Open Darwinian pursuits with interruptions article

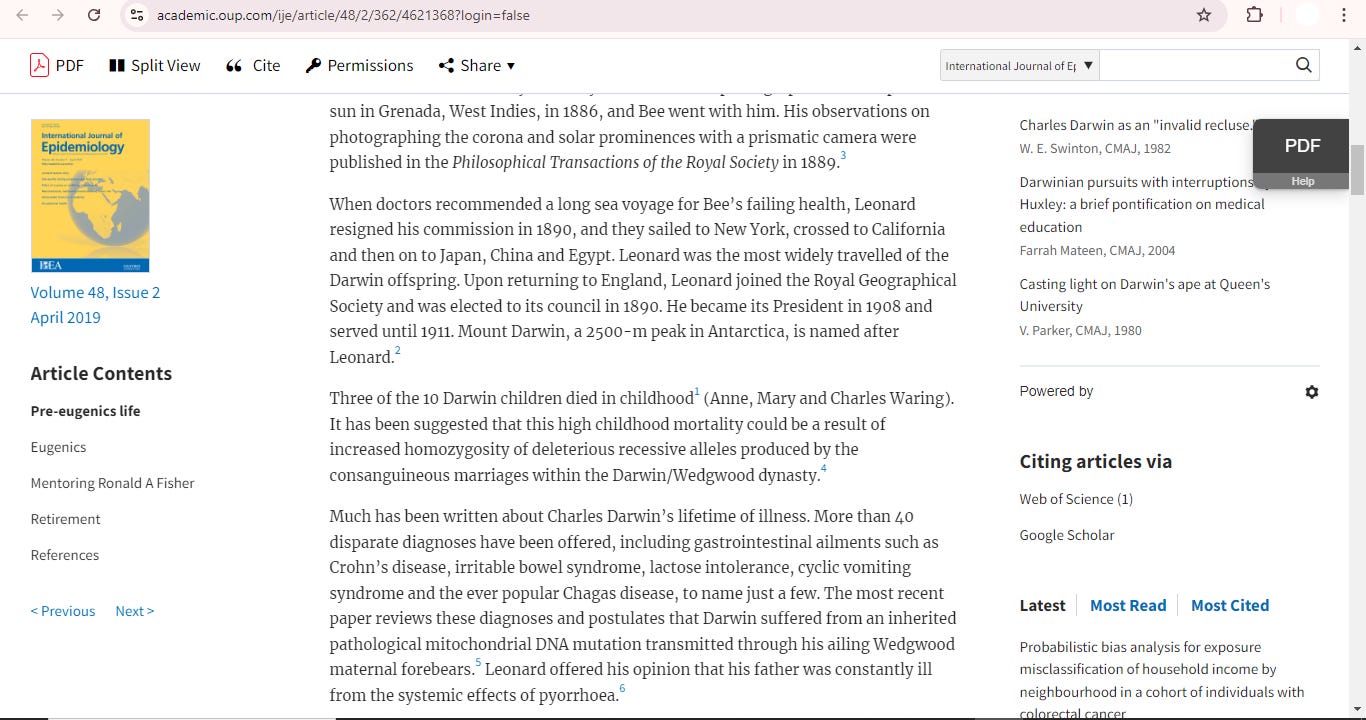tap(1142, 204)
